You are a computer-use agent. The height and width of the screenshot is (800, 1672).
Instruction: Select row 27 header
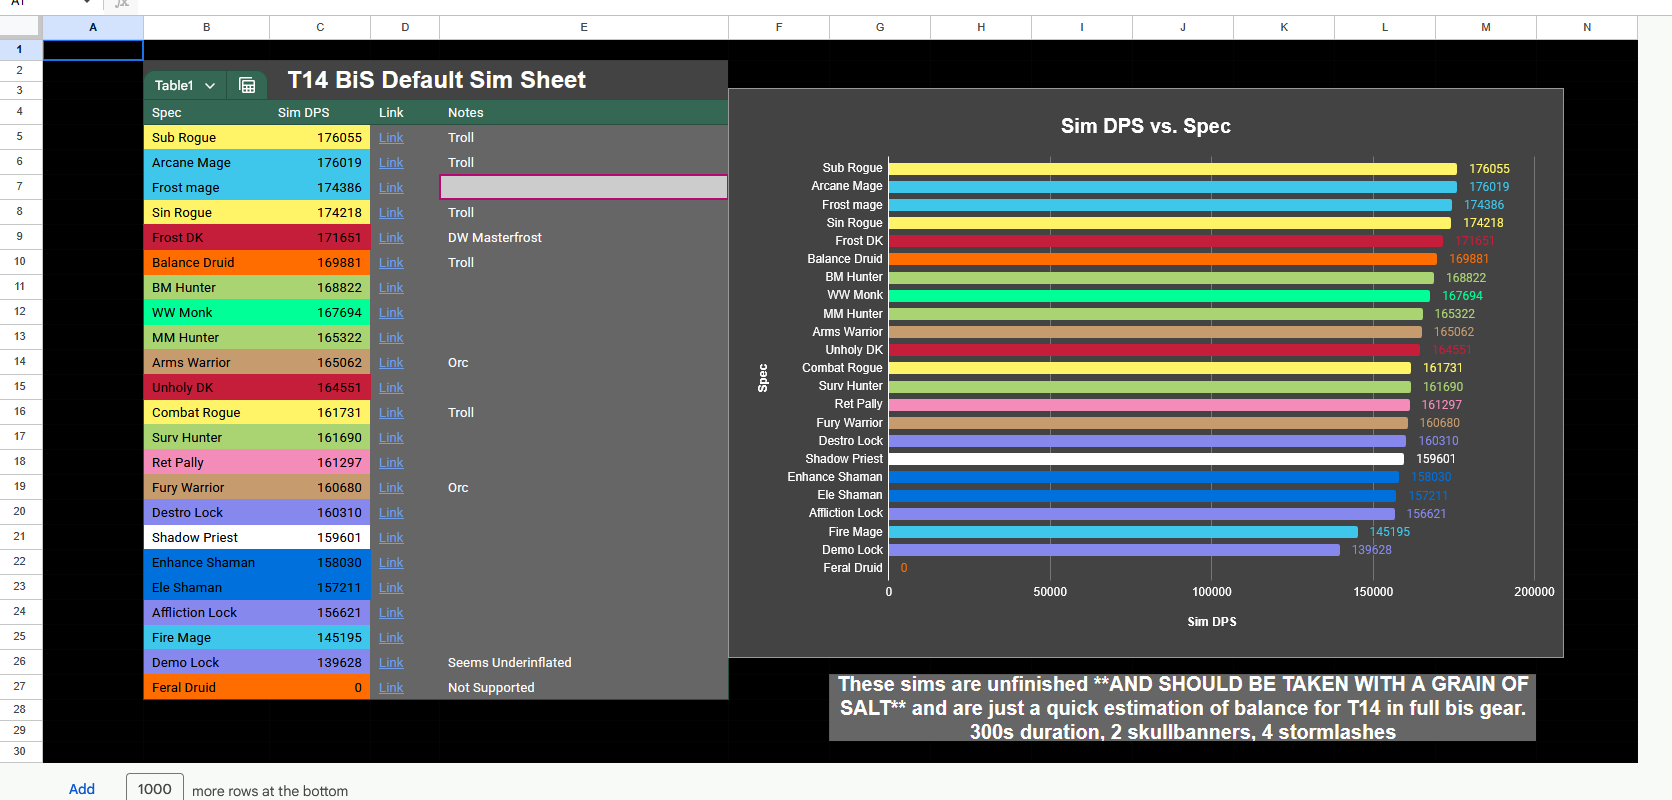click(20, 686)
